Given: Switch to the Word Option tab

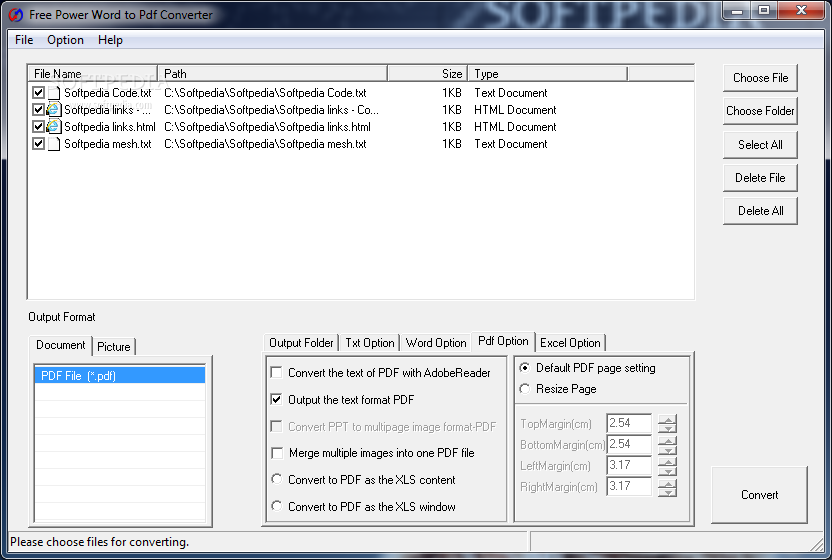Looking at the screenshot, I should click(x=436, y=343).
